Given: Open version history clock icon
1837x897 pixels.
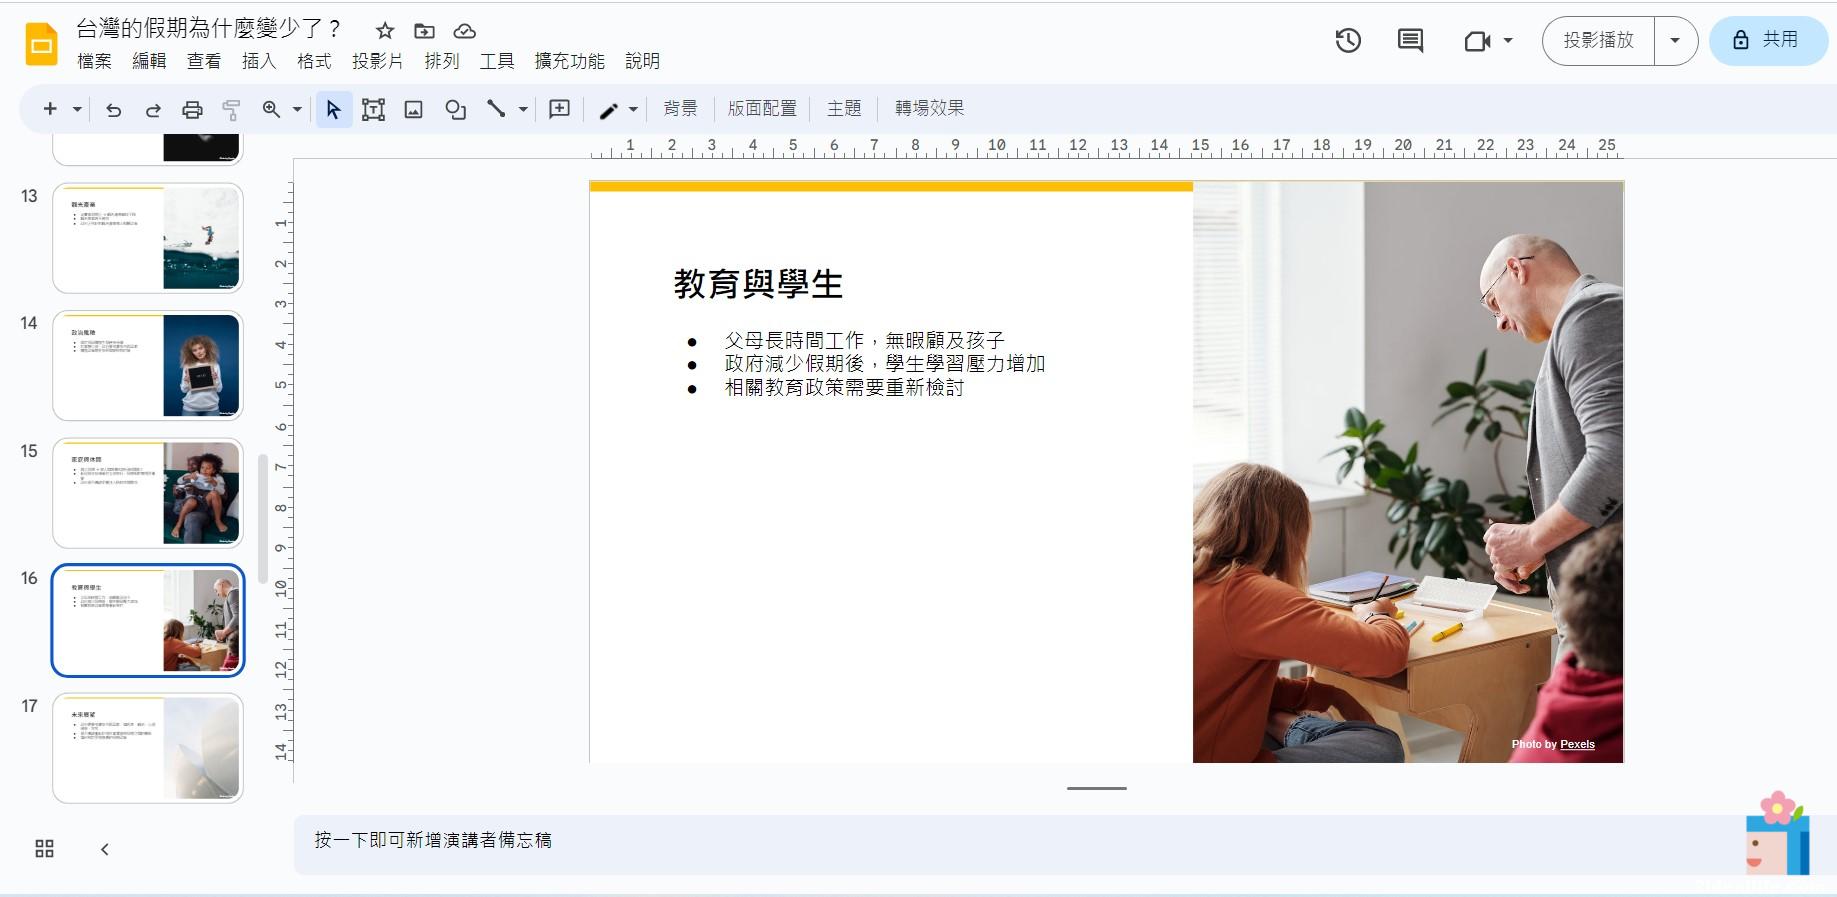Looking at the screenshot, I should (1348, 41).
